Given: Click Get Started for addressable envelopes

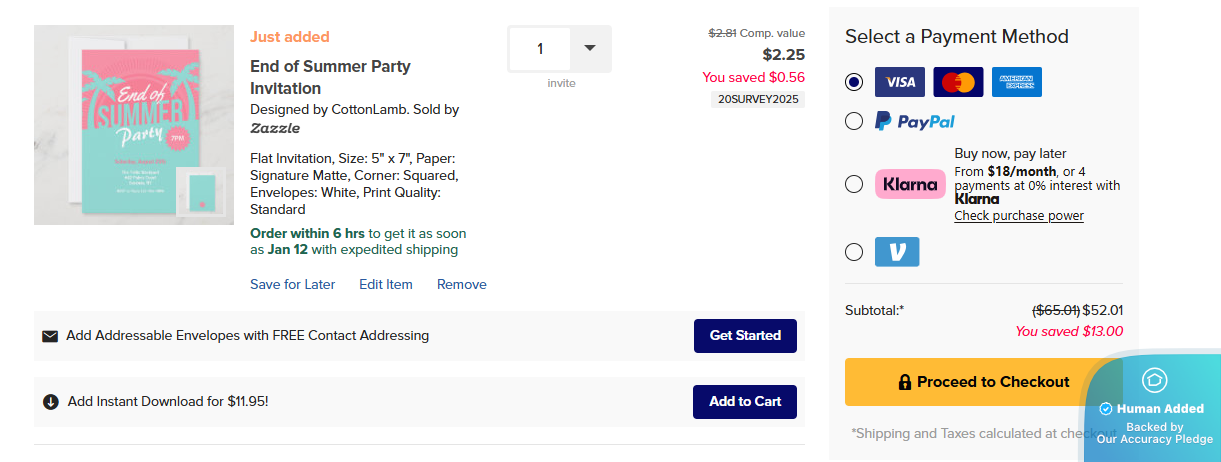Looking at the screenshot, I should (745, 336).
